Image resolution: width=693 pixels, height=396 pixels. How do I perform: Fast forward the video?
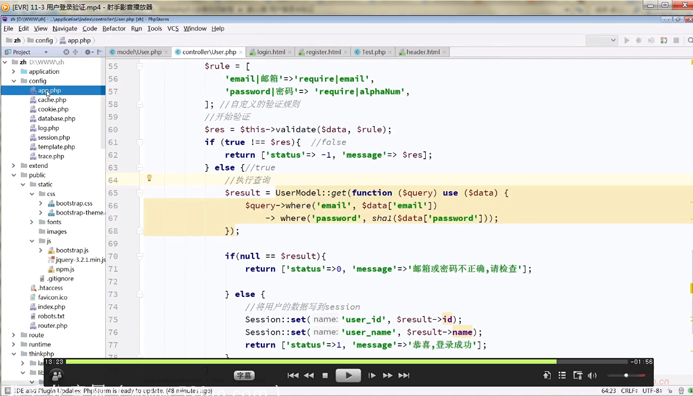click(388, 375)
